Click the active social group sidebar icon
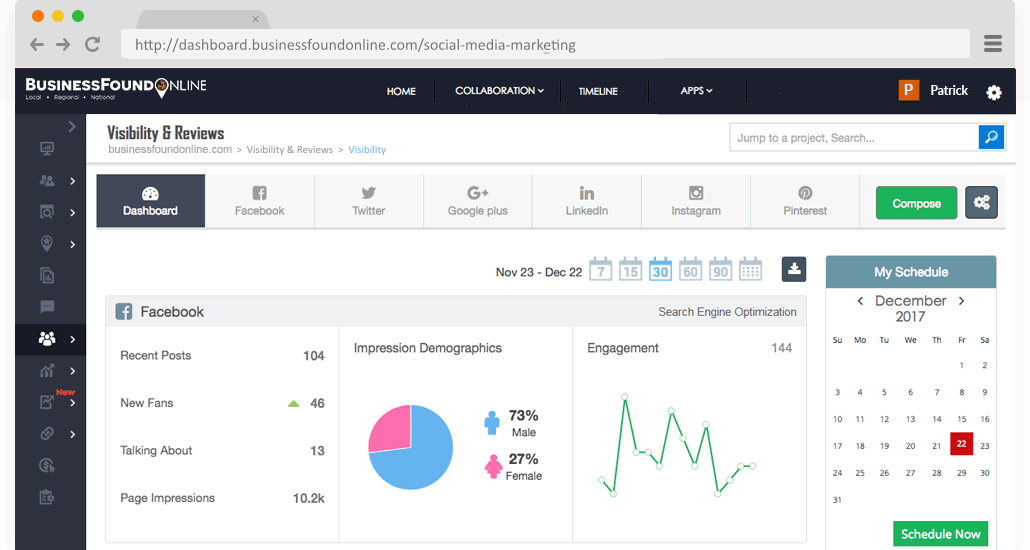This screenshot has height=550, width=1030. click(47, 338)
